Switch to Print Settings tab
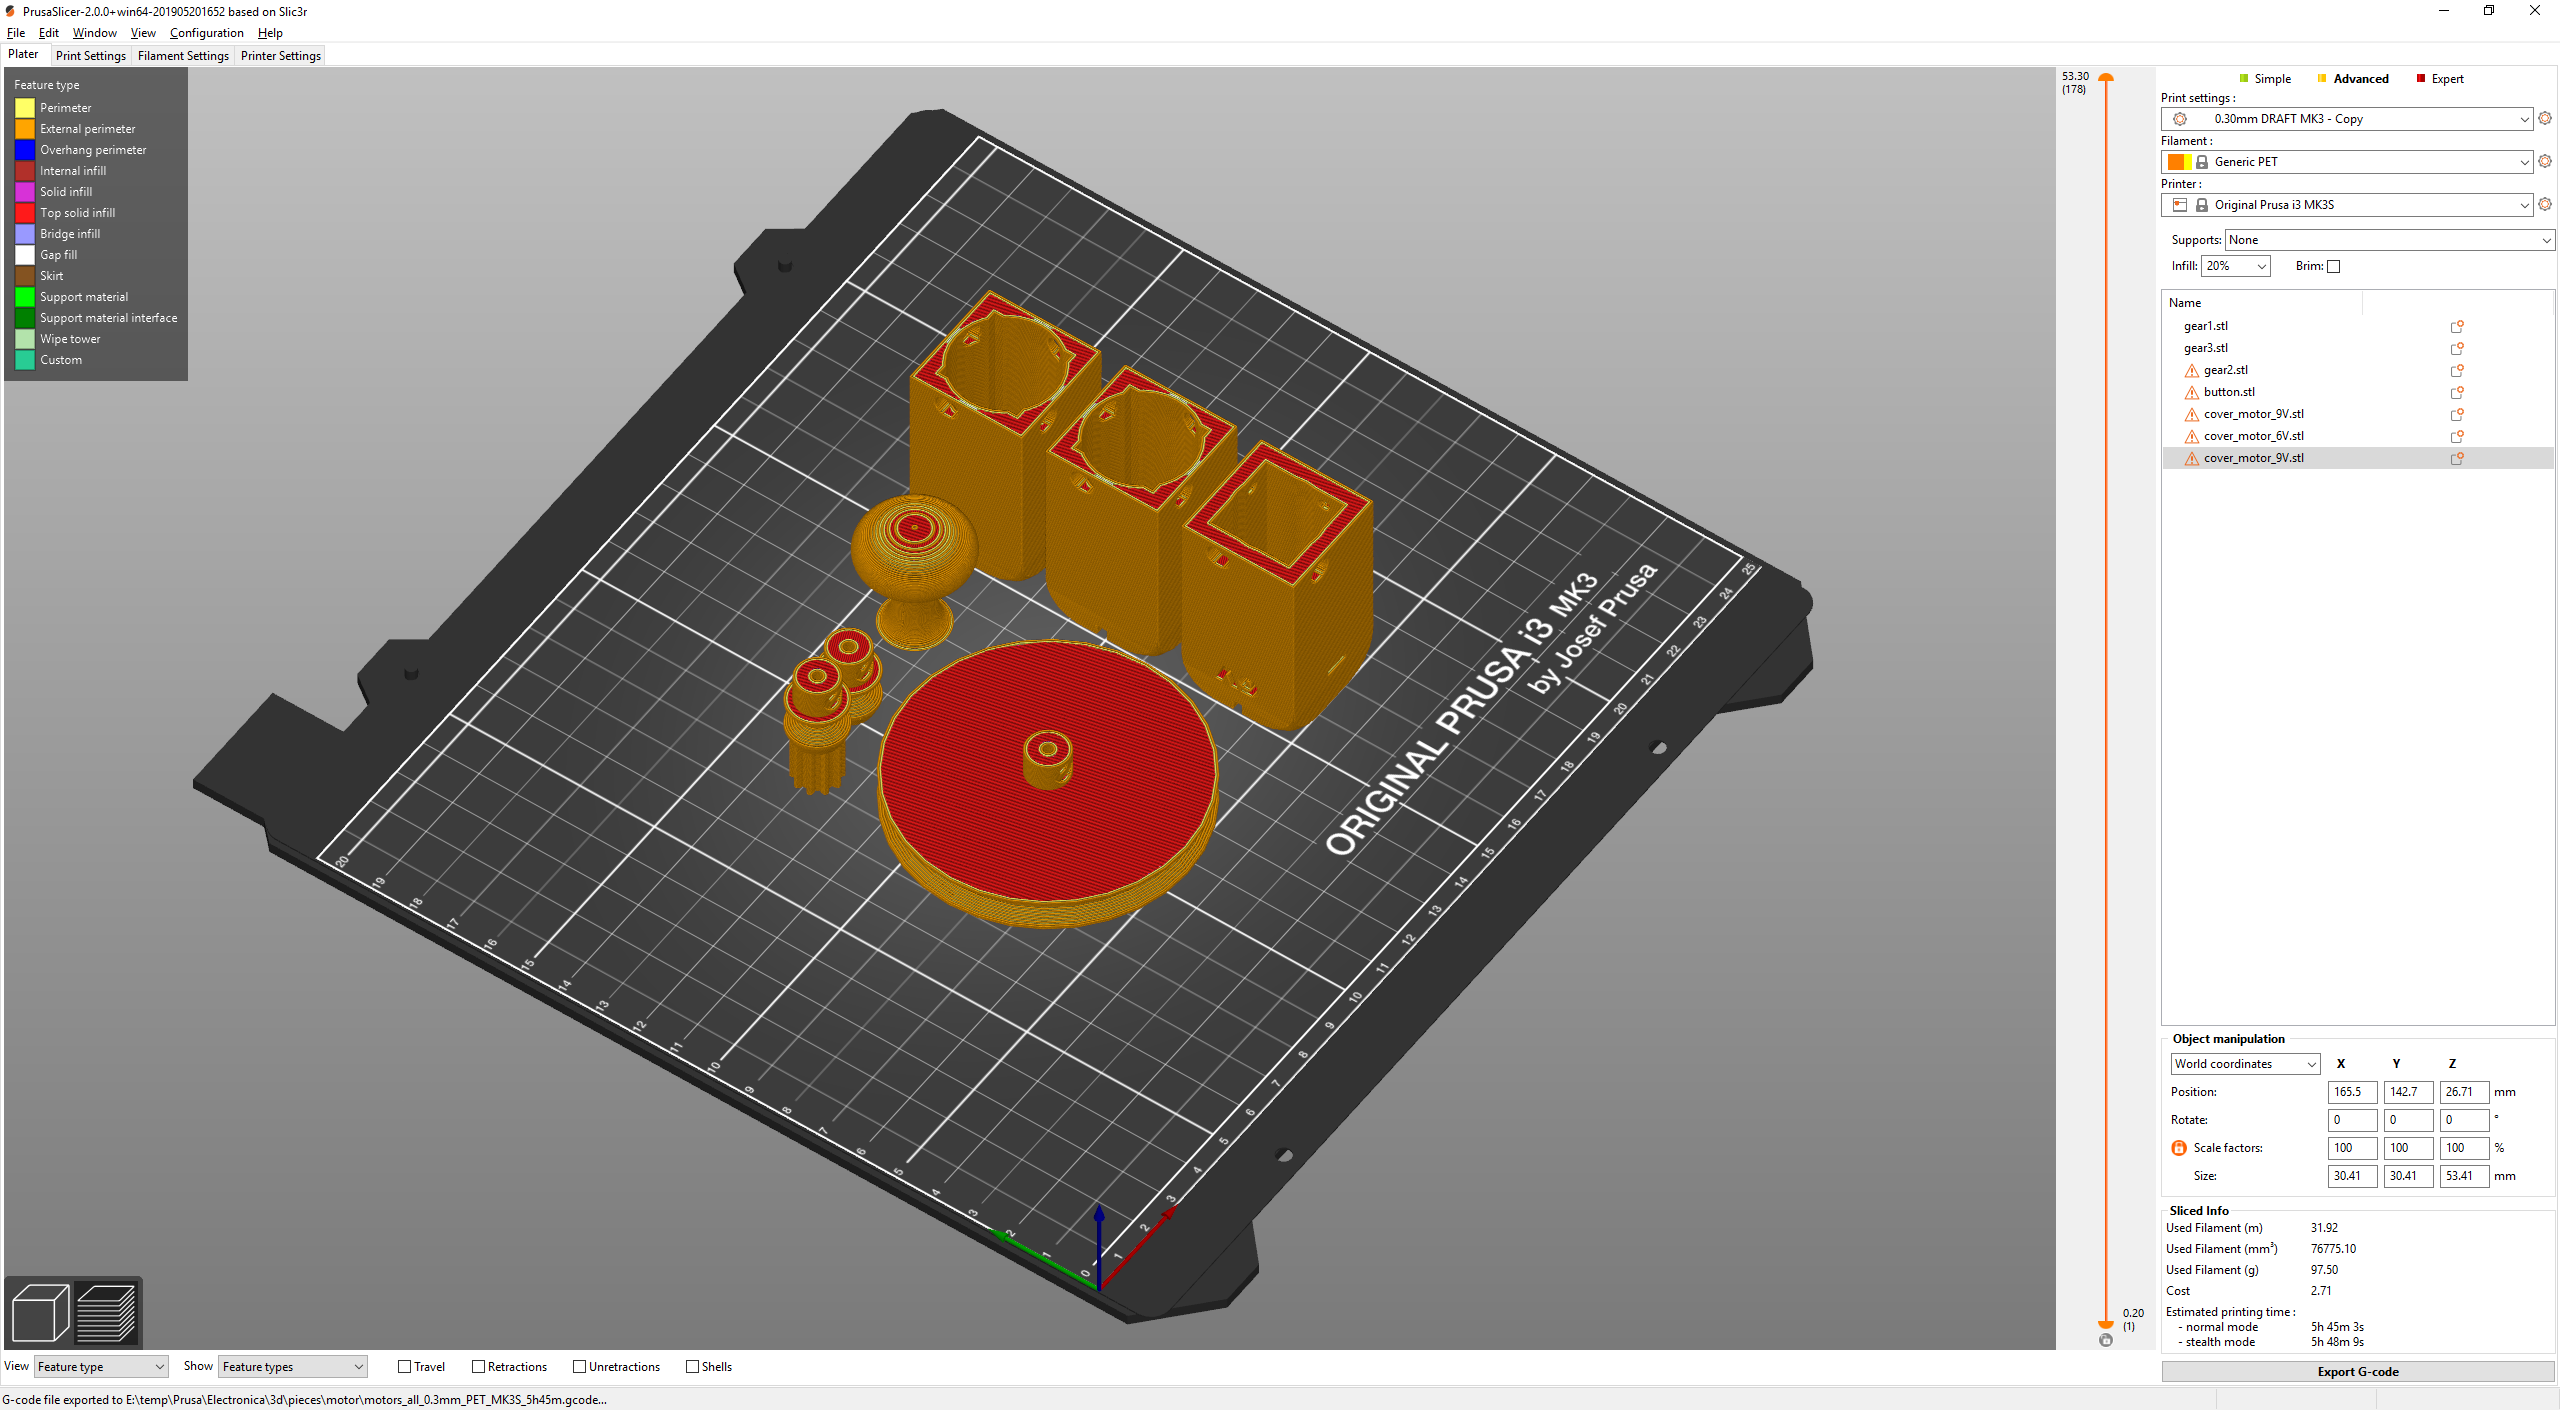Image resolution: width=2560 pixels, height=1410 pixels. click(x=91, y=56)
